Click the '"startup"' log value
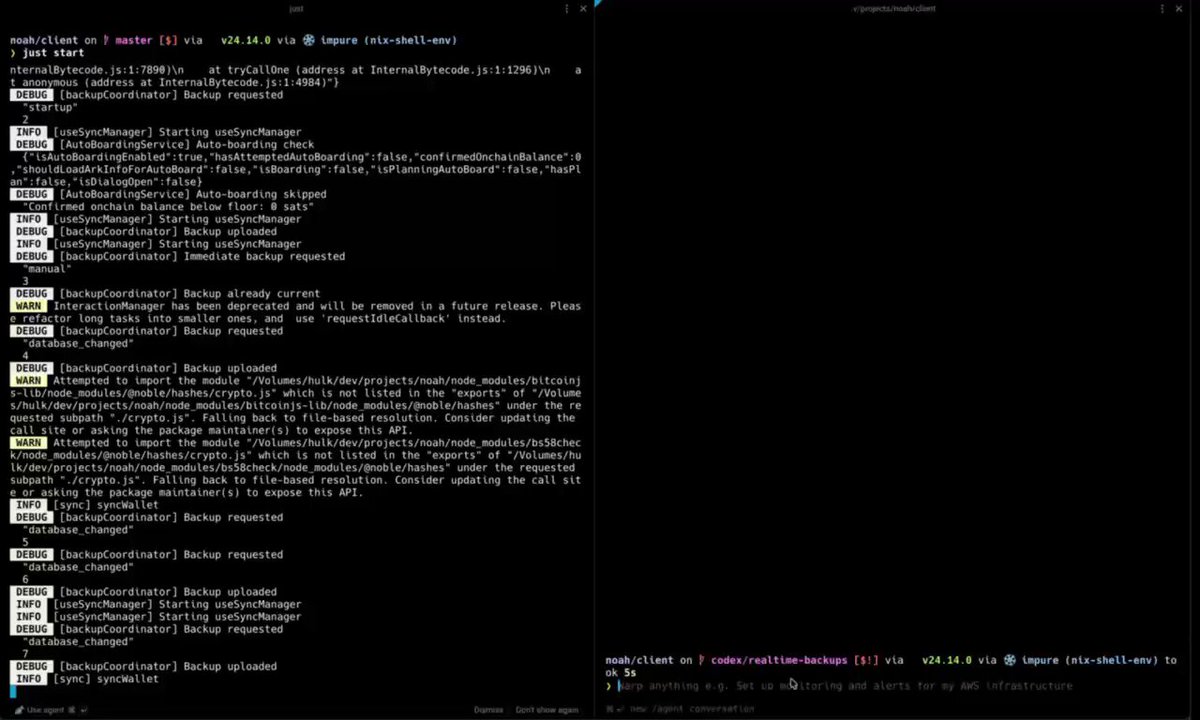The height and width of the screenshot is (720, 1200). (50, 107)
